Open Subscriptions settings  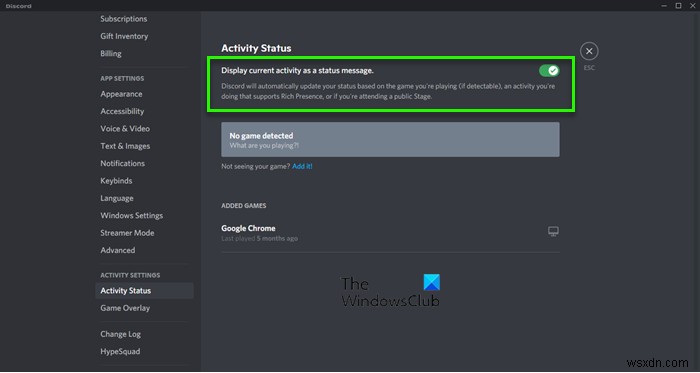(124, 19)
